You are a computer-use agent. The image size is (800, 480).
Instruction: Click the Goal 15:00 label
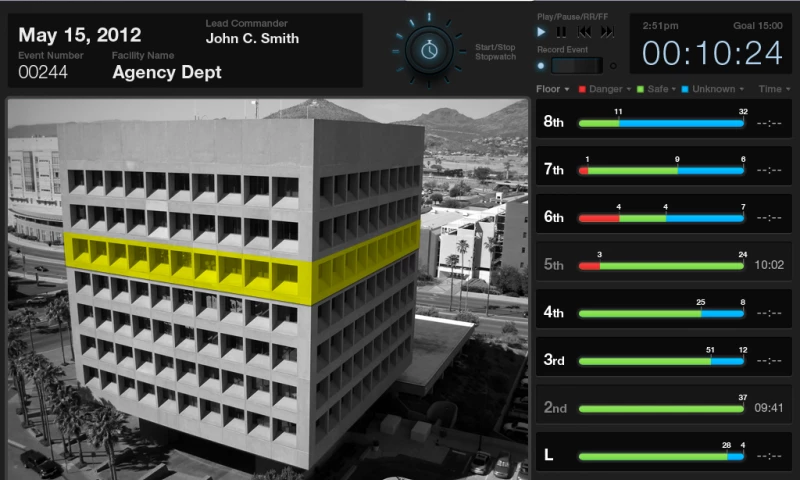(x=758, y=26)
